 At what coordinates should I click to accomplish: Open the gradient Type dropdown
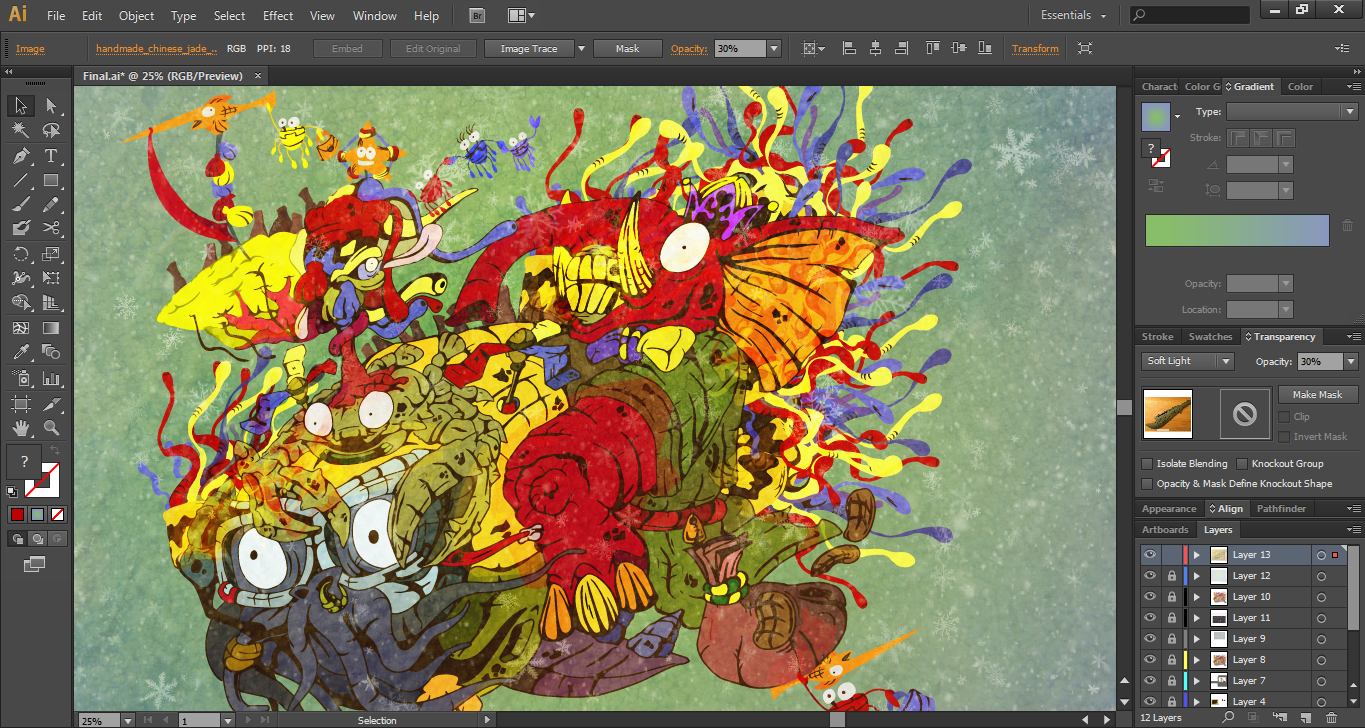pyautogui.click(x=1292, y=112)
